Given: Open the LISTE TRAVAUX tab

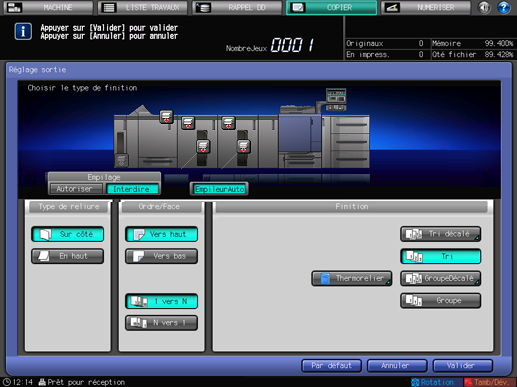Looking at the screenshot, I should point(143,7).
